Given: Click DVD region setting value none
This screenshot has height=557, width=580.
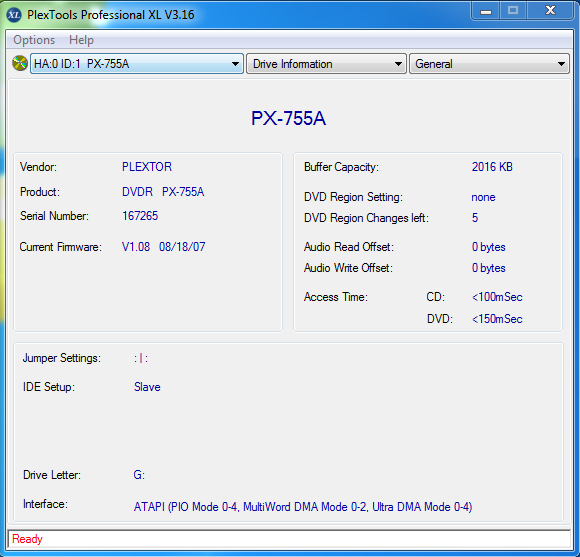Looking at the screenshot, I should click(483, 197).
